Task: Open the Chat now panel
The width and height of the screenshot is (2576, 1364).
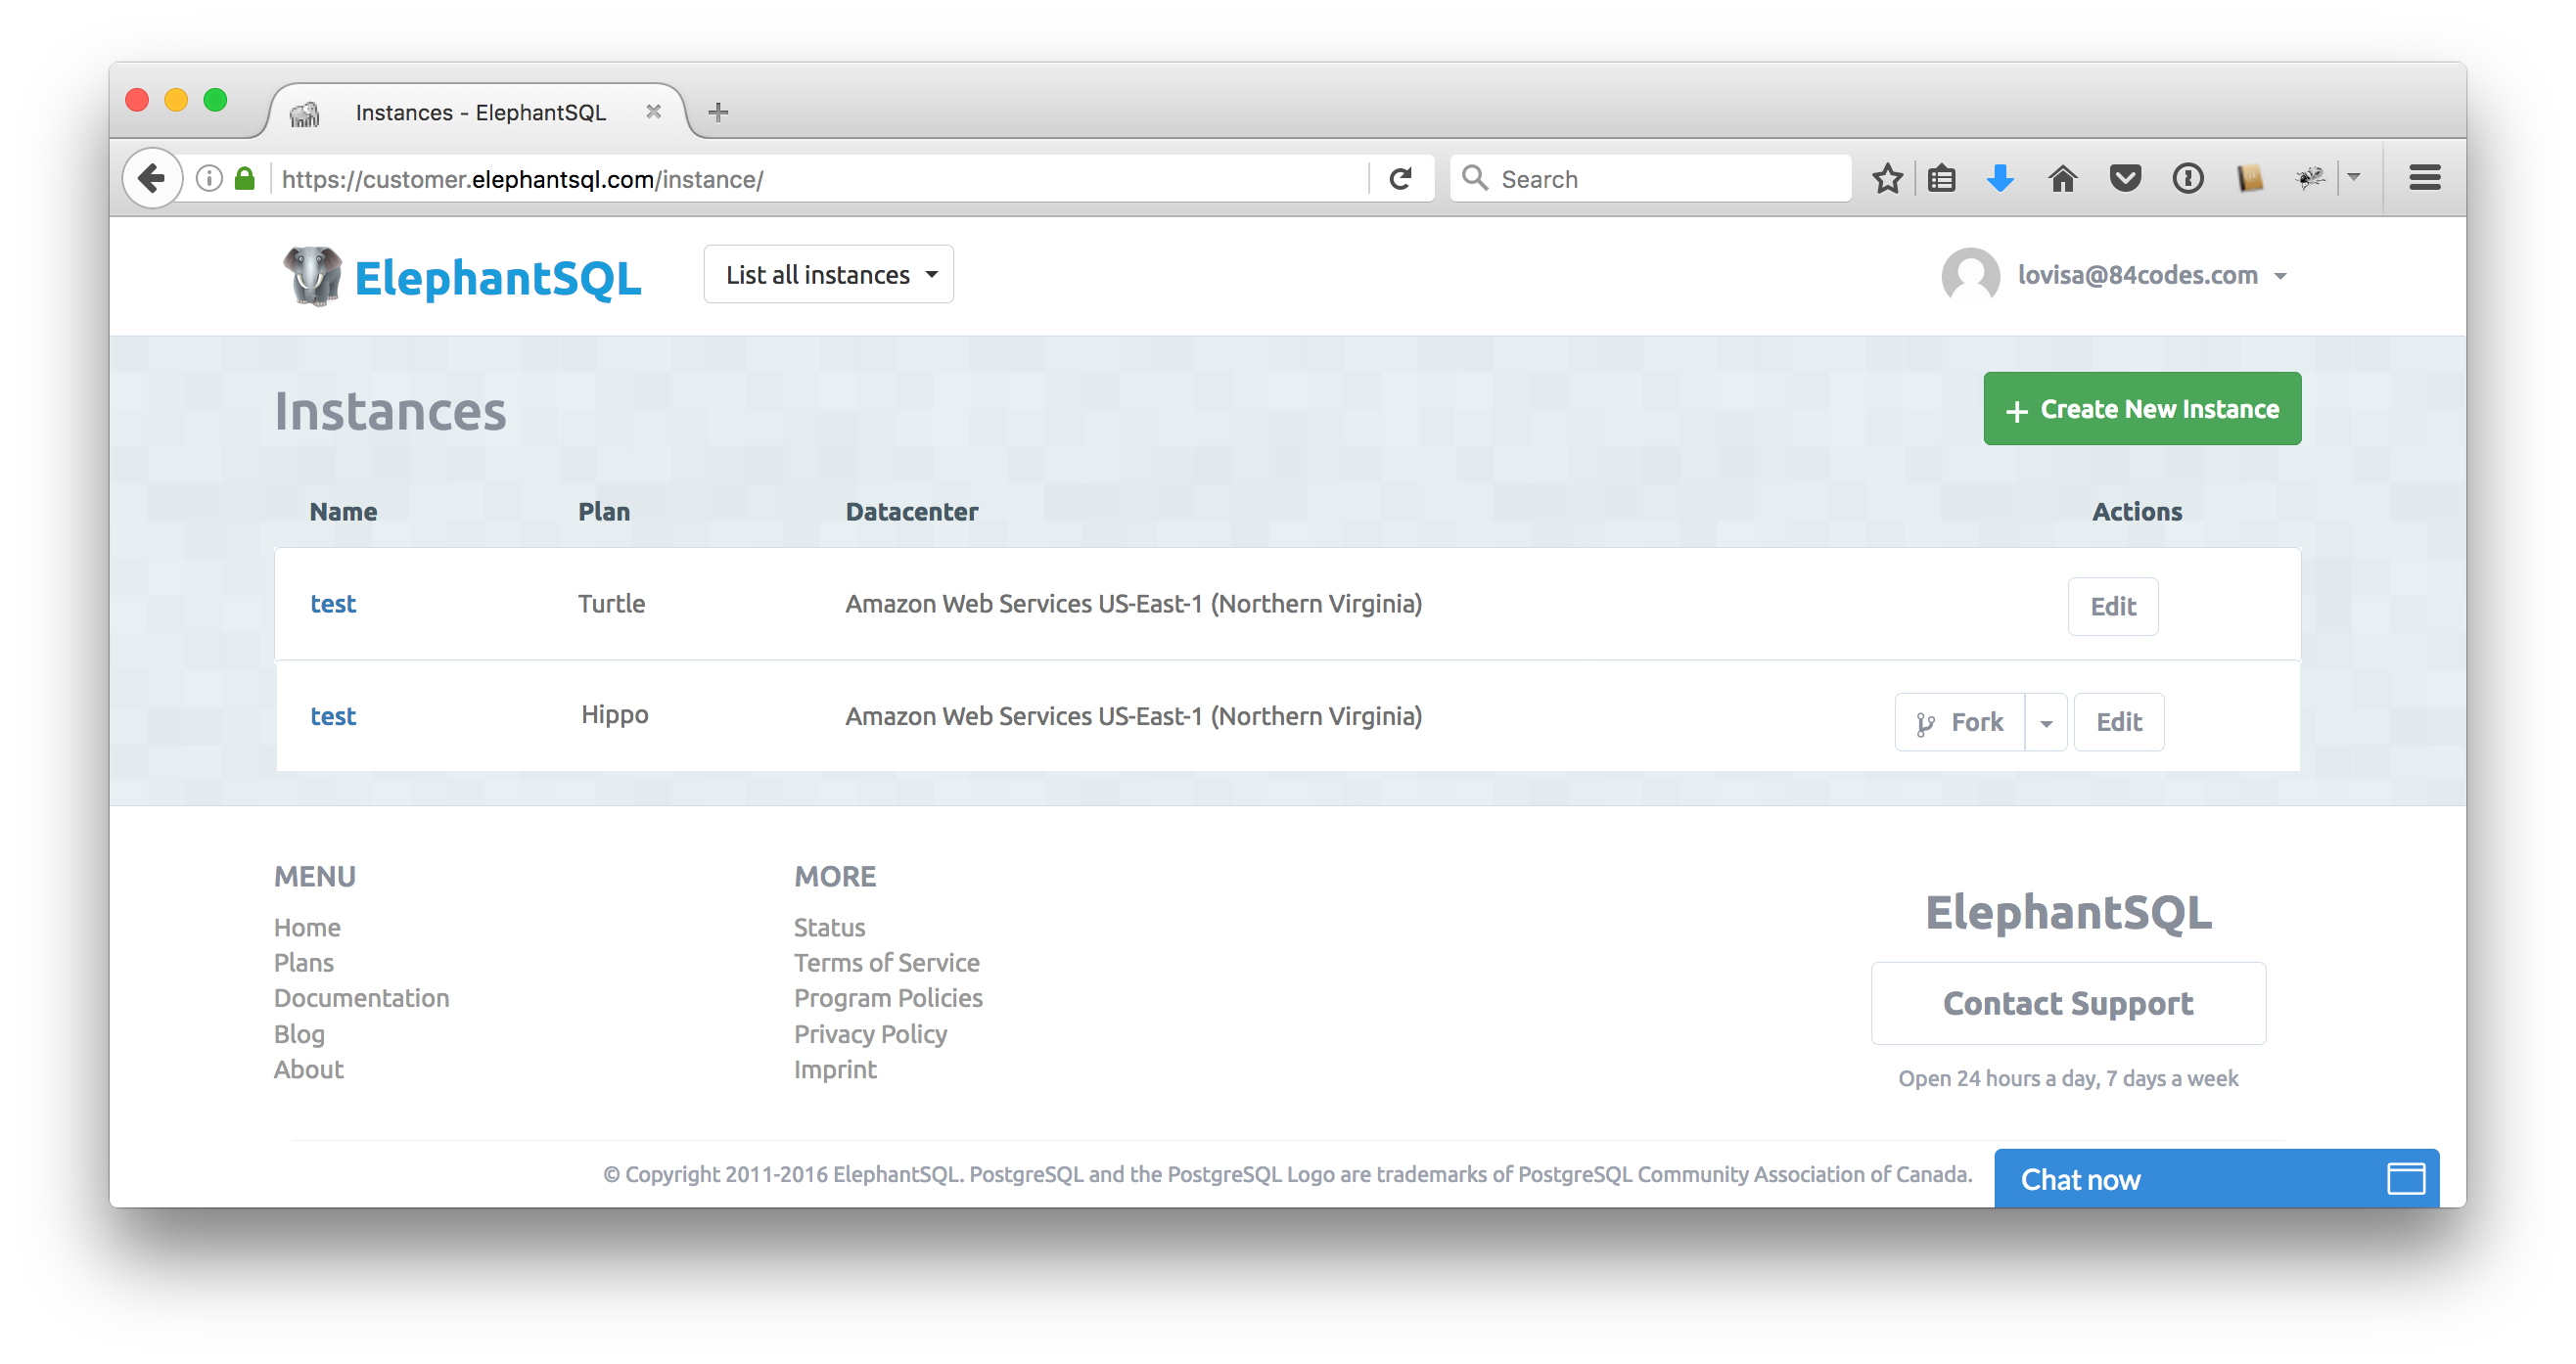Action: (x=2080, y=1179)
